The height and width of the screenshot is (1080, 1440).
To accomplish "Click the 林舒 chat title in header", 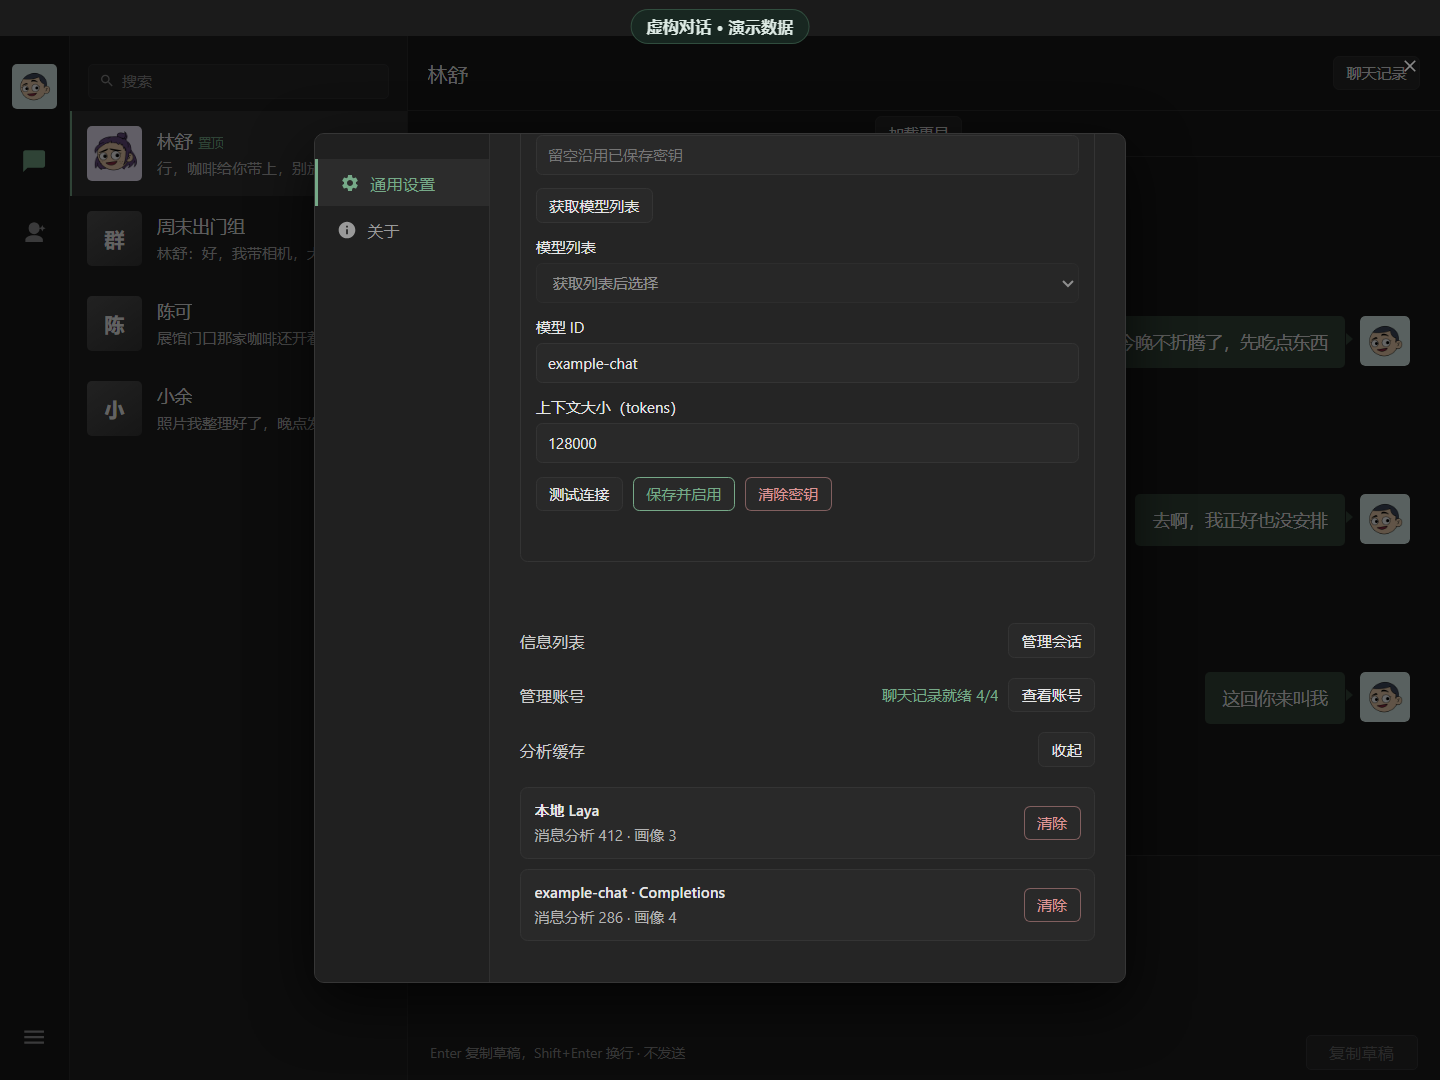I will coord(448,75).
